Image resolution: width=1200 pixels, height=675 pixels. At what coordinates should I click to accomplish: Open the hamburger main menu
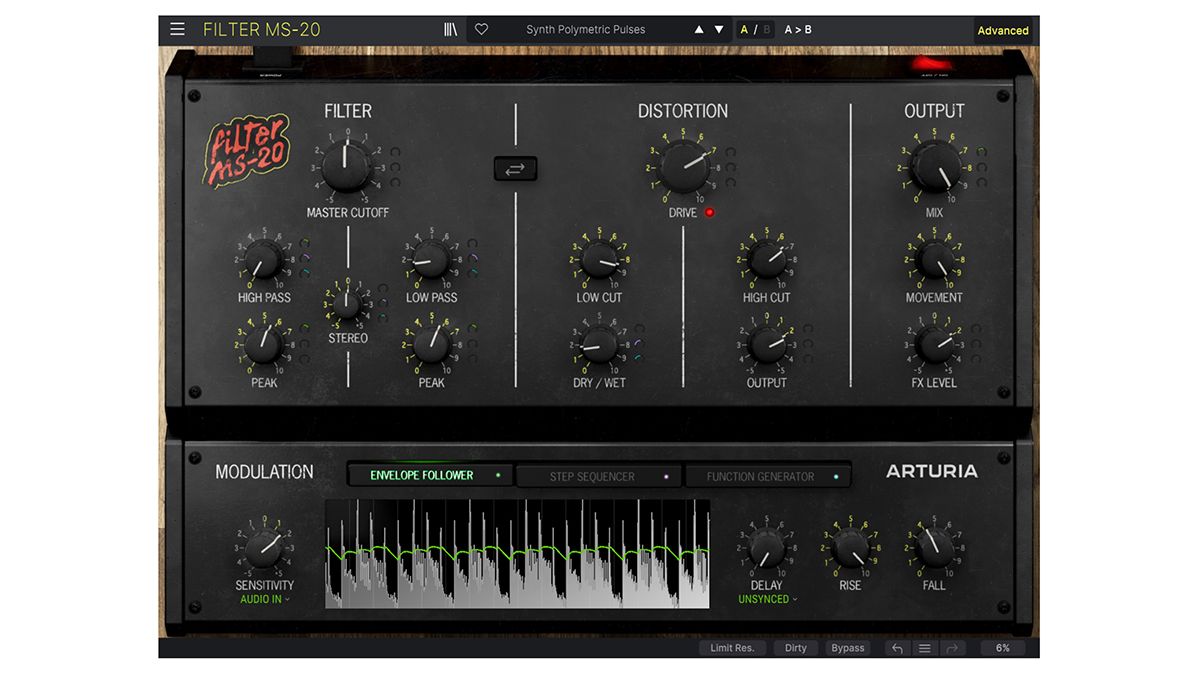coord(177,29)
